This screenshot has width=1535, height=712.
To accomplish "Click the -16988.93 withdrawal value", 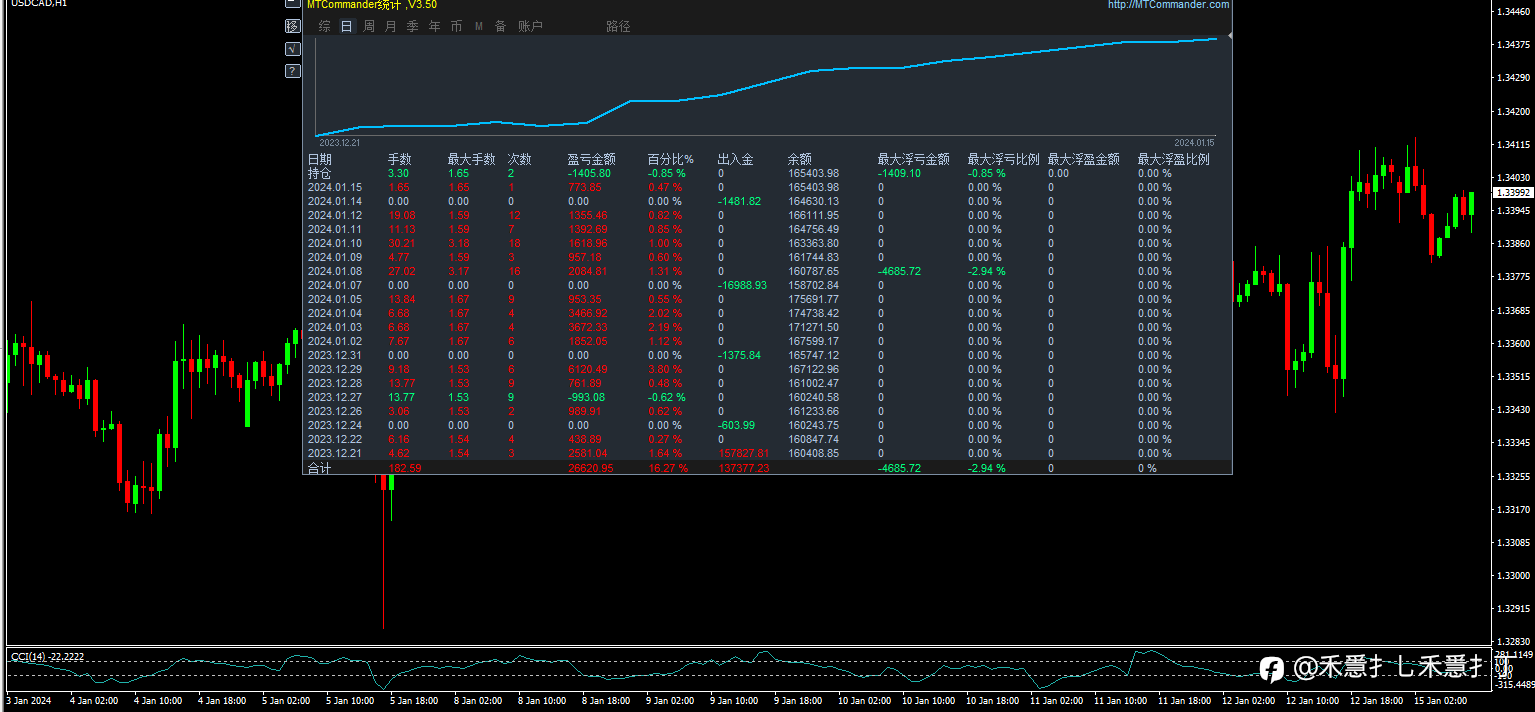I will point(742,285).
